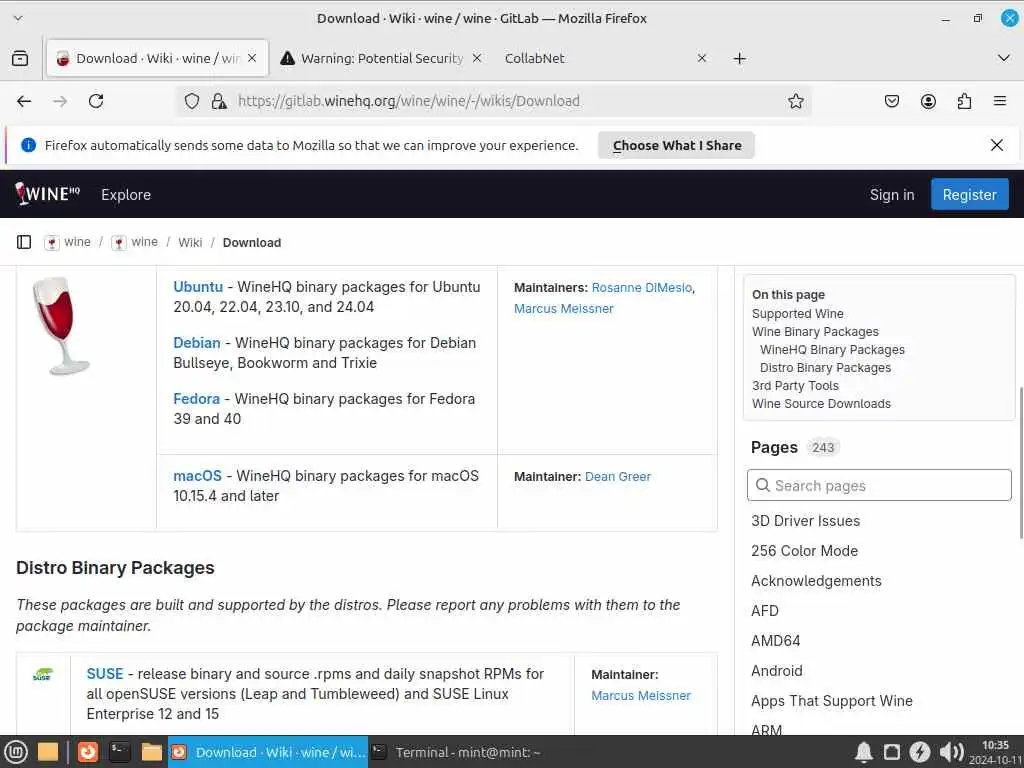Open the window menu chevron in title bar

[18, 18]
